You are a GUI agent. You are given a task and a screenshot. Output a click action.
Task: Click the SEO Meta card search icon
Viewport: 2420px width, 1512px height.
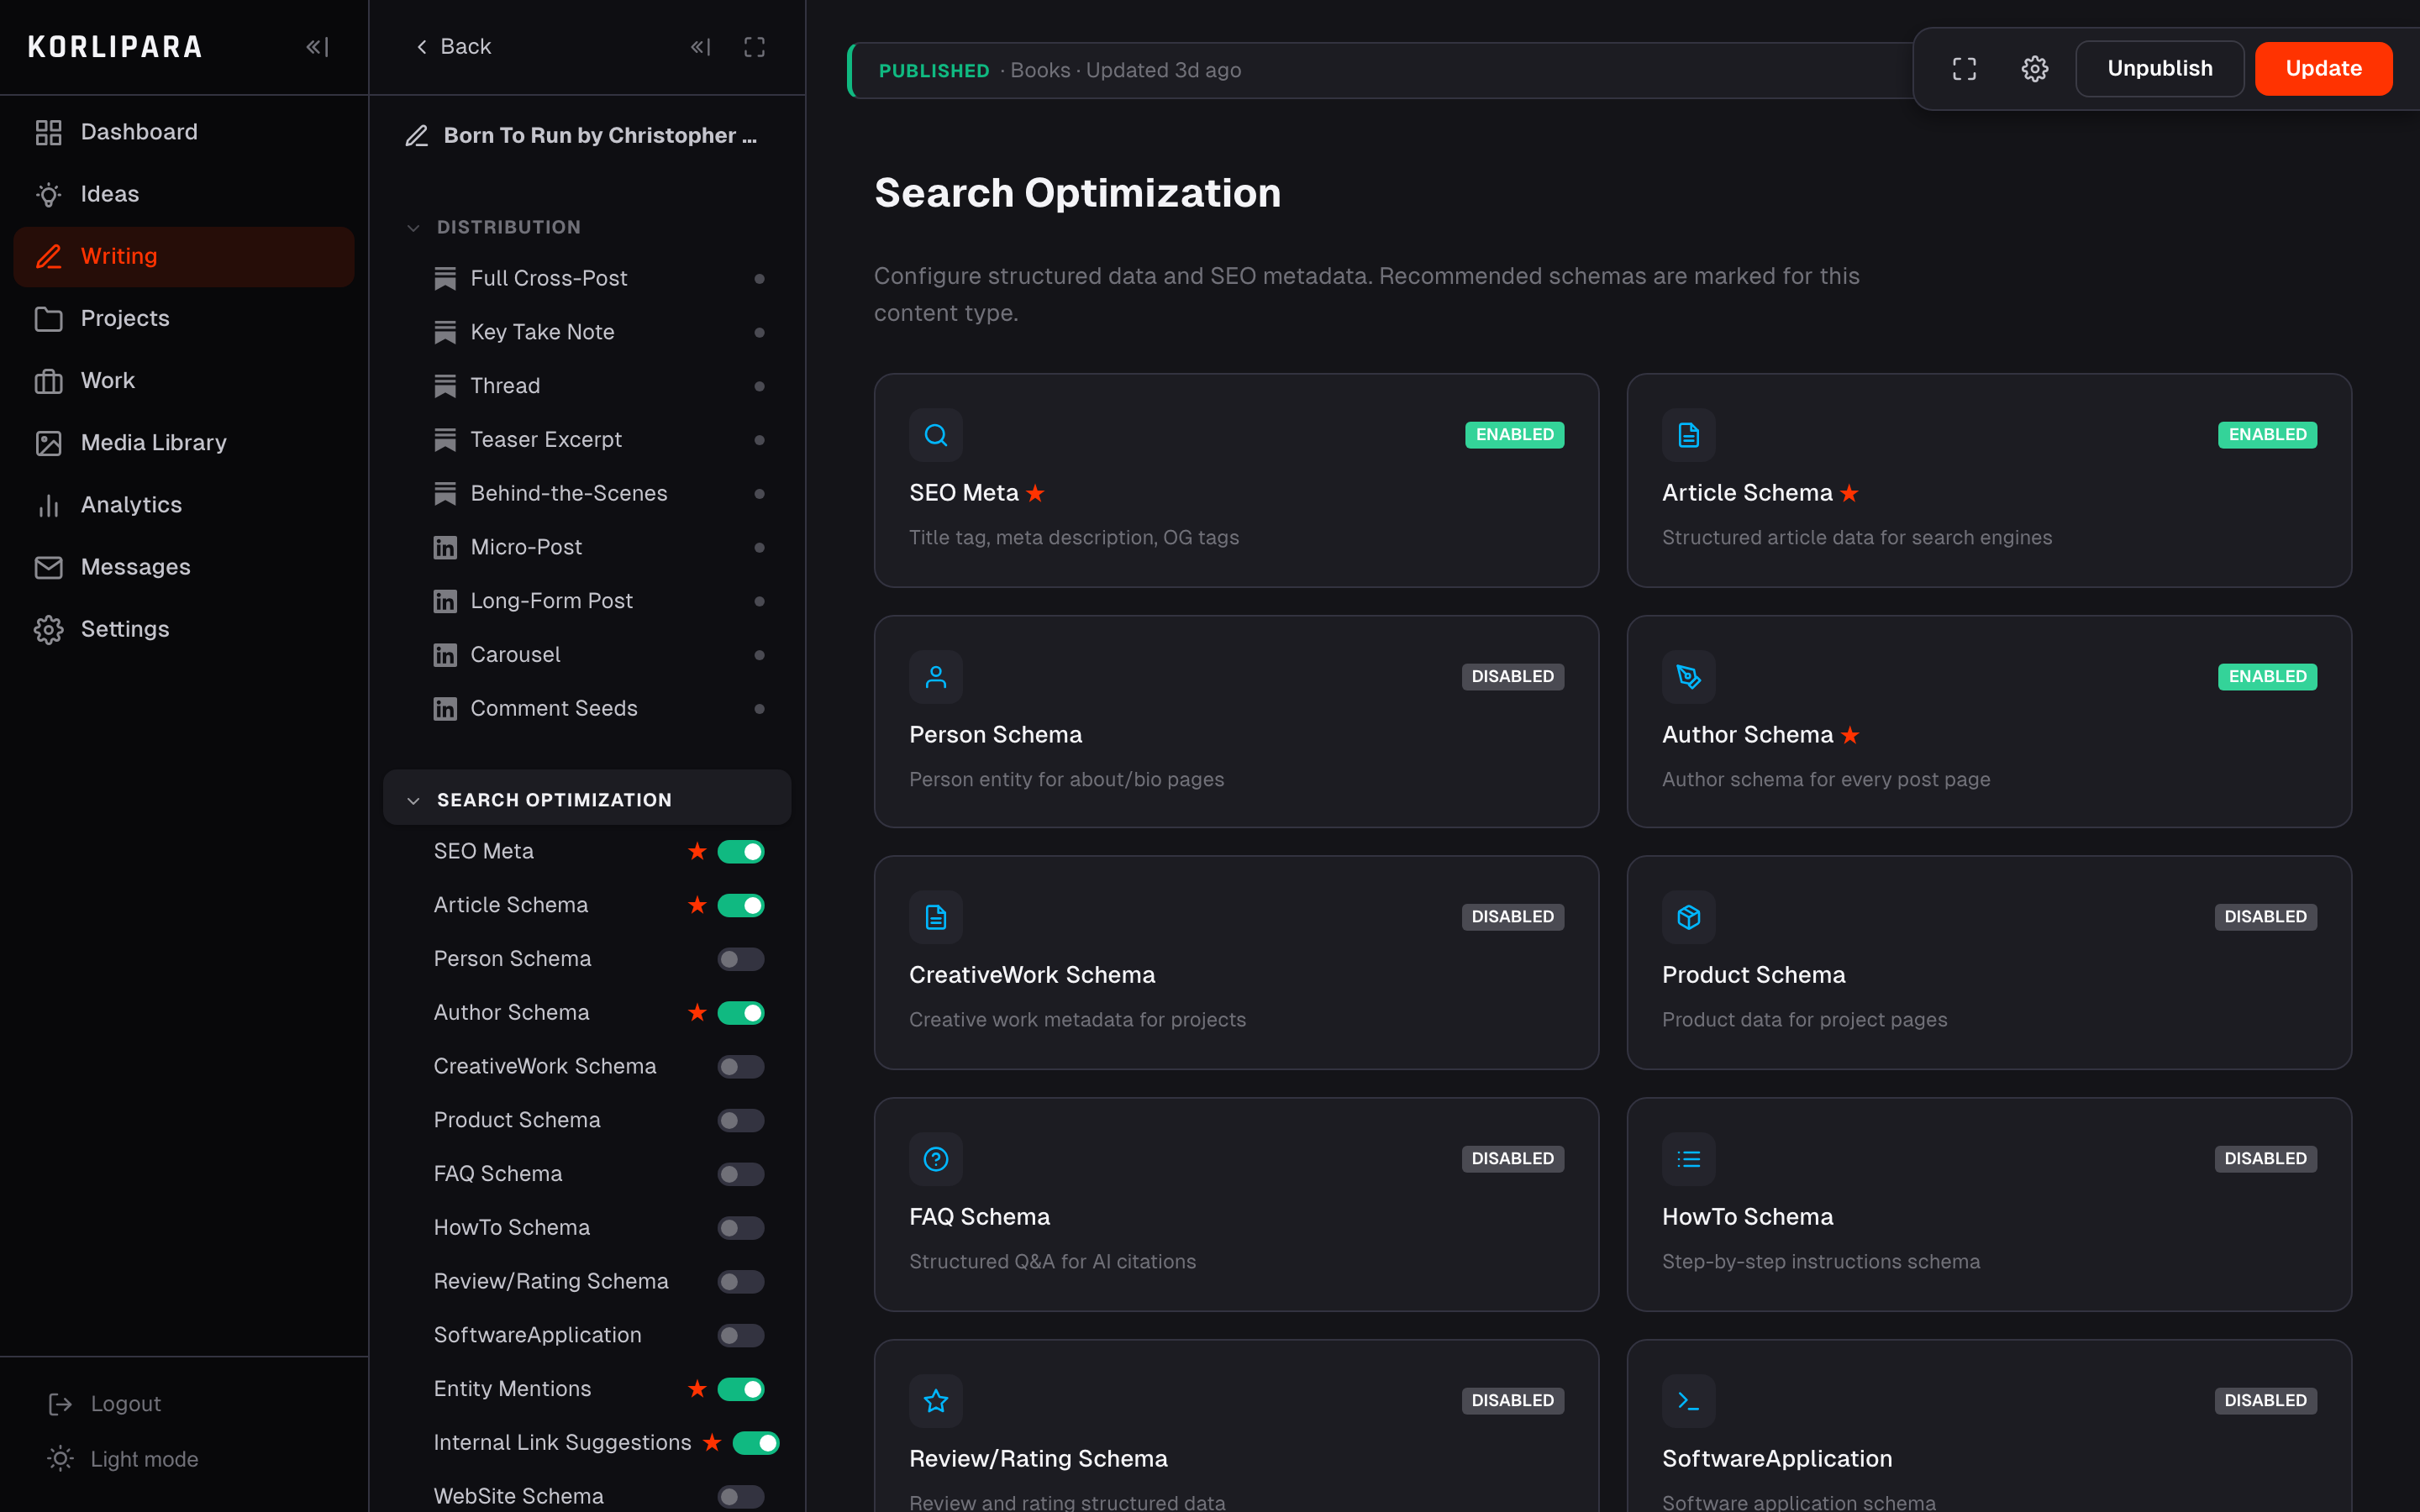pos(936,435)
